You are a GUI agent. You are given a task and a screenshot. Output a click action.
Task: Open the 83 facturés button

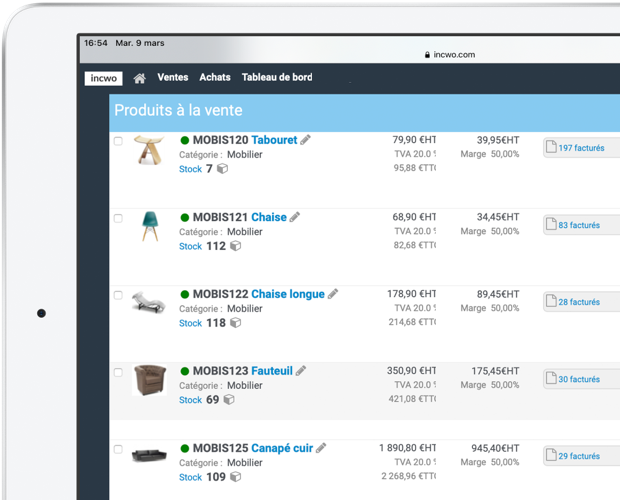coord(579,225)
